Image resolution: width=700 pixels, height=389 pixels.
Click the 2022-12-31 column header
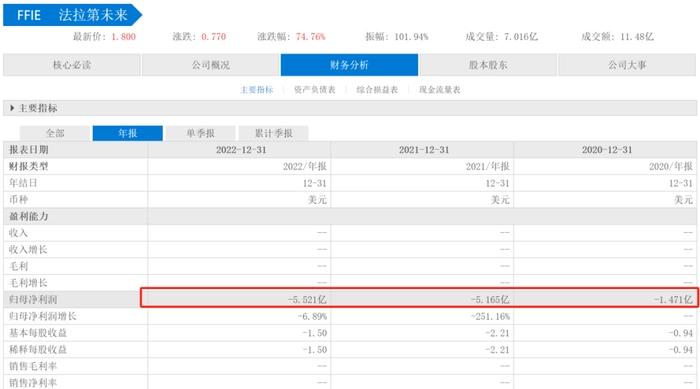click(x=241, y=150)
